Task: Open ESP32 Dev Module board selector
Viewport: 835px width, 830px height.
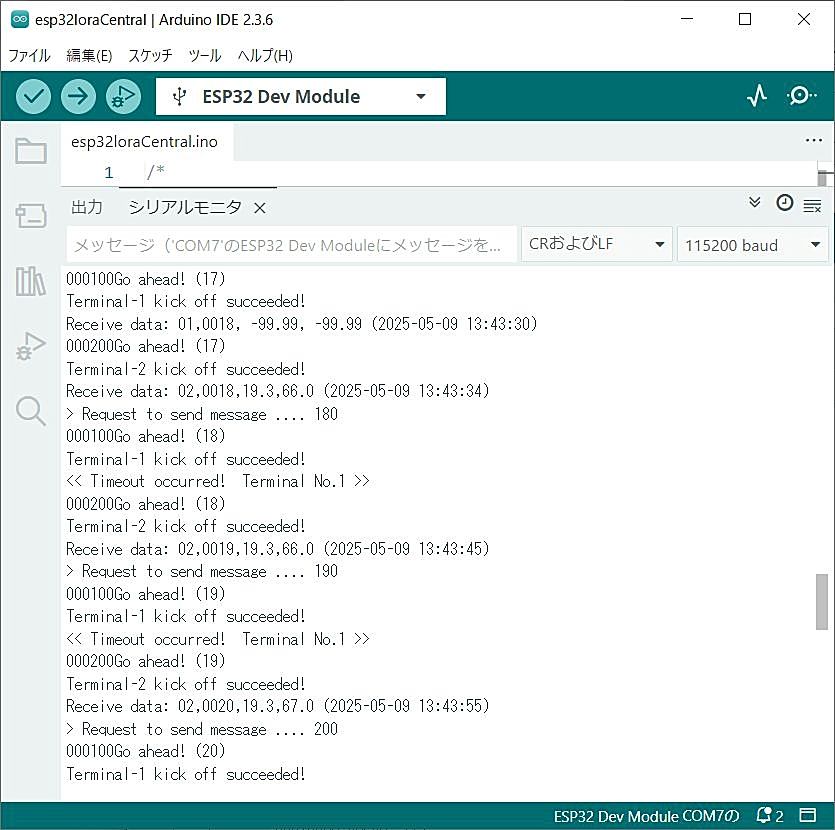Action: [301, 96]
